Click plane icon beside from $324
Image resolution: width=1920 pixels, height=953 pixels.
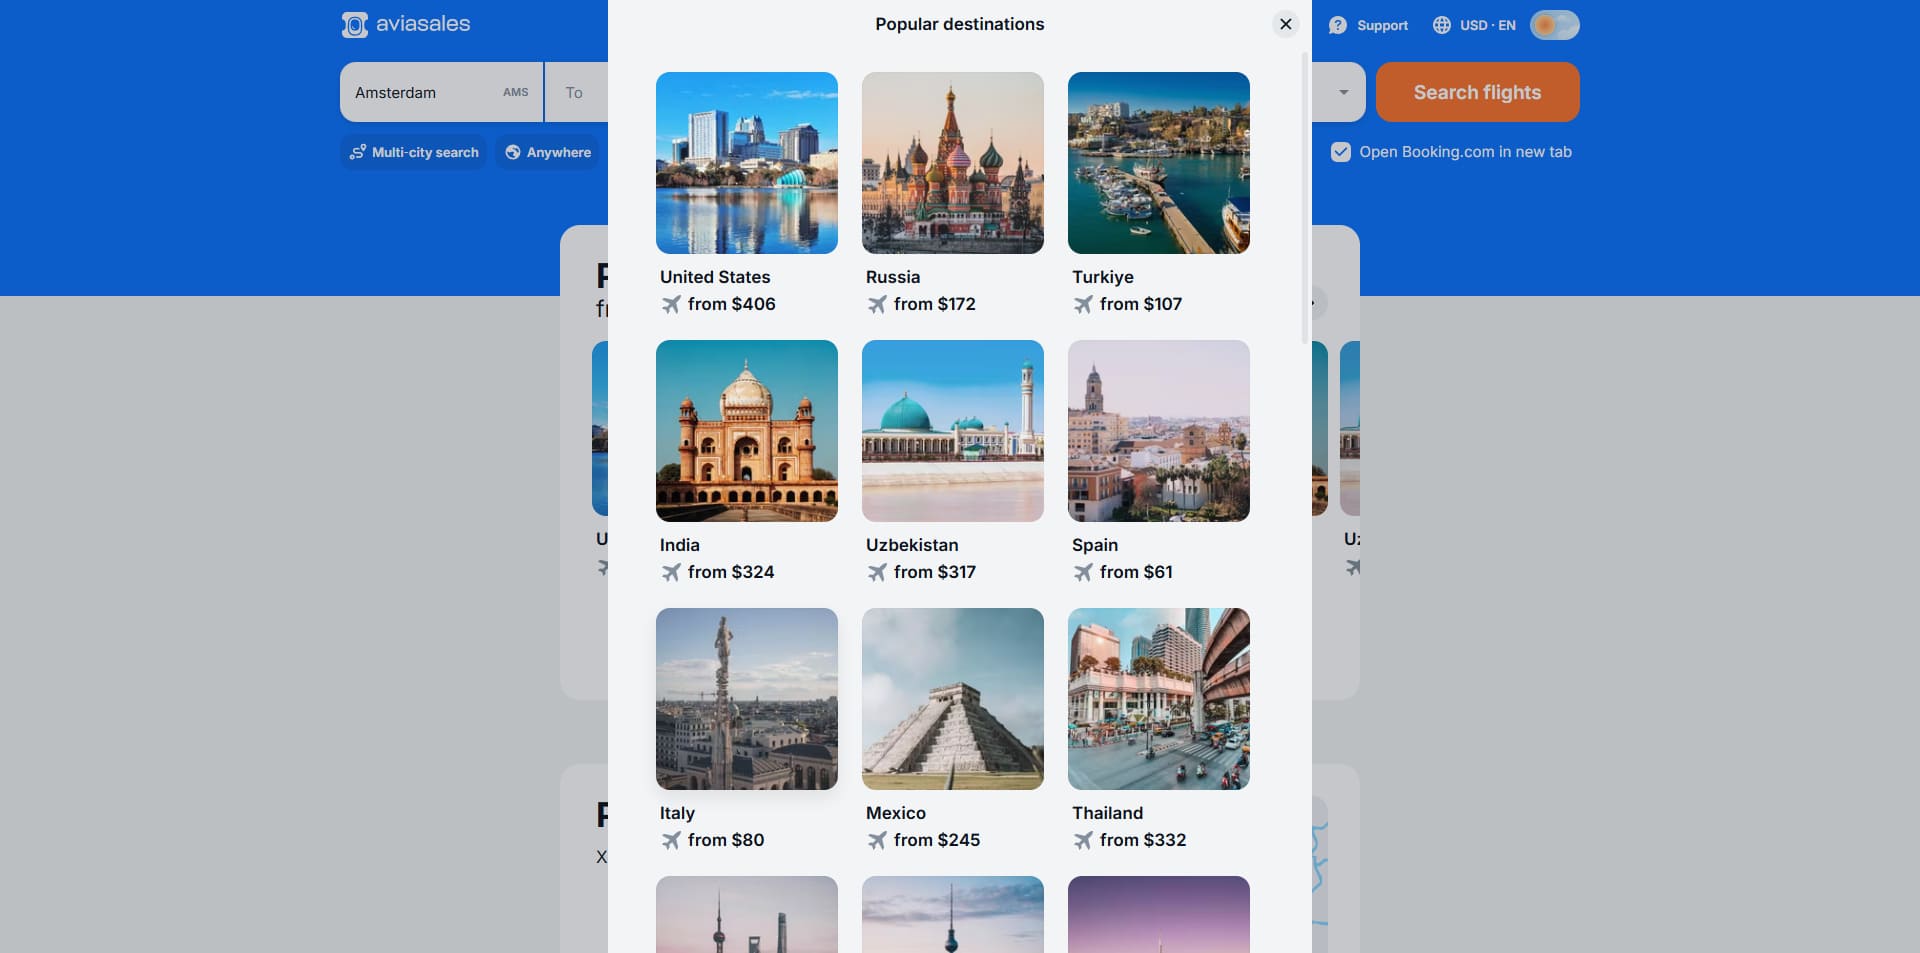(x=671, y=572)
